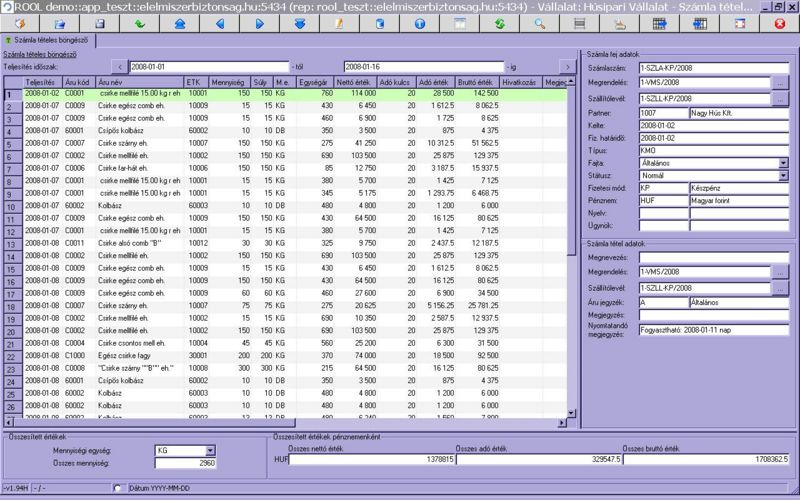The height and width of the screenshot is (500, 800).
Task: Sort by the Áru név column header
Action: [139, 81]
